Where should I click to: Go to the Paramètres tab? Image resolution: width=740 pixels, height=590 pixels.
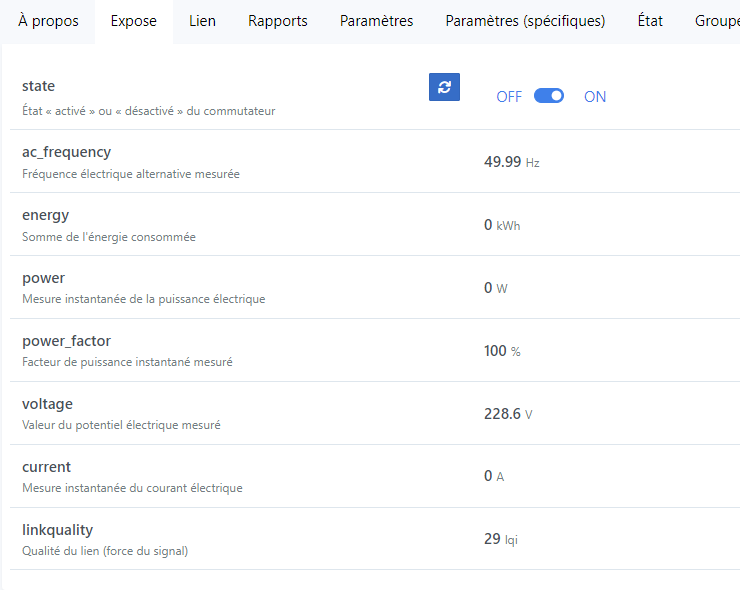[376, 21]
